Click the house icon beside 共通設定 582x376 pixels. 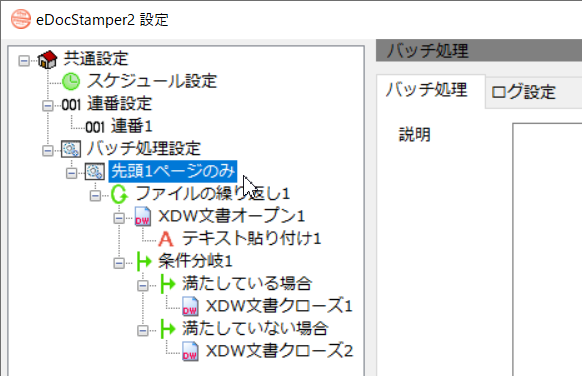point(47,60)
